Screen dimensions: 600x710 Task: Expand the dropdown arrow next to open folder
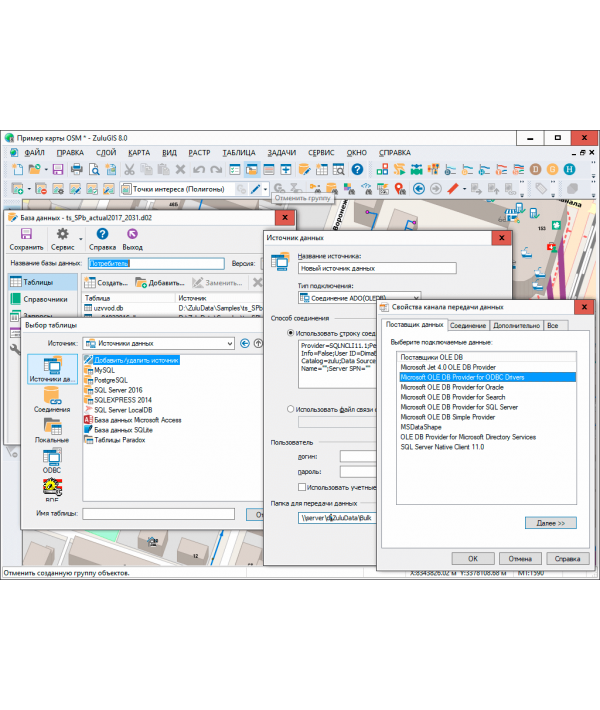coord(46,170)
